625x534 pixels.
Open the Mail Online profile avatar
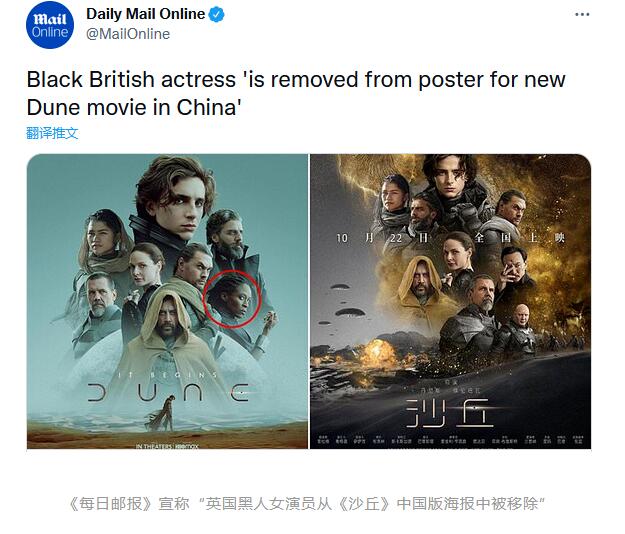click(50, 25)
